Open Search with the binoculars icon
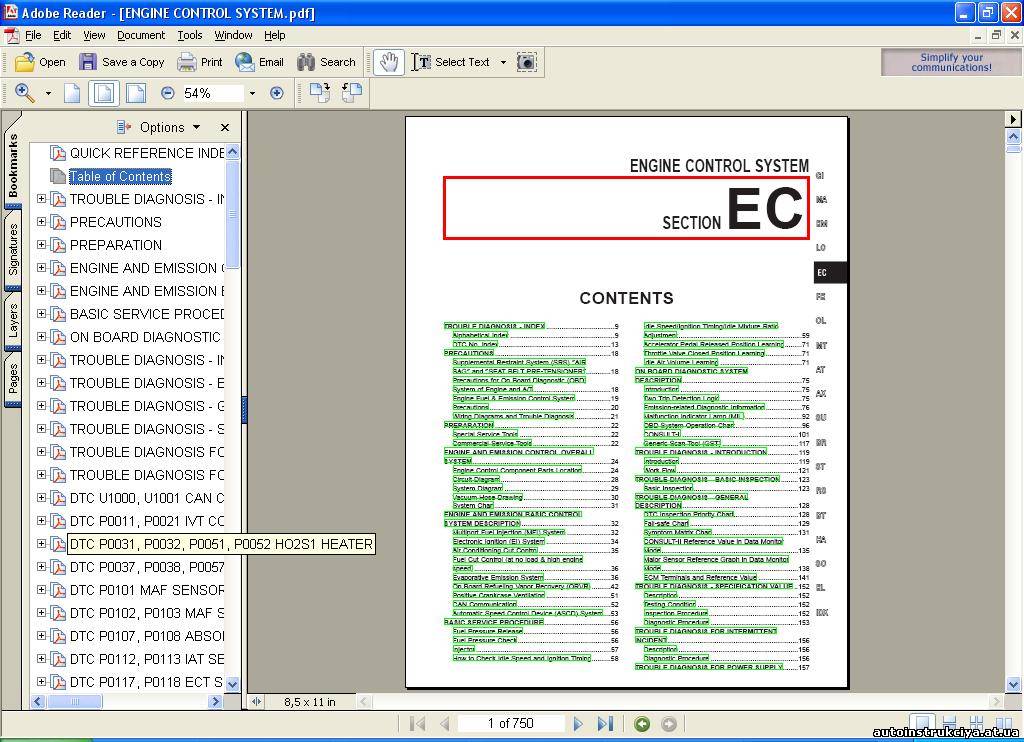Viewport: 1024px width, 742px height. pos(306,62)
